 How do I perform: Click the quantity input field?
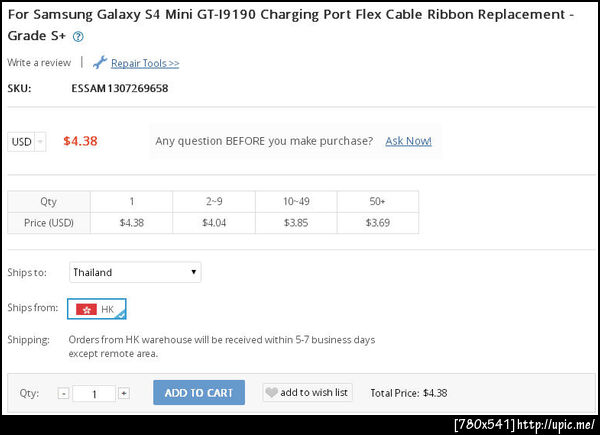(x=94, y=394)
